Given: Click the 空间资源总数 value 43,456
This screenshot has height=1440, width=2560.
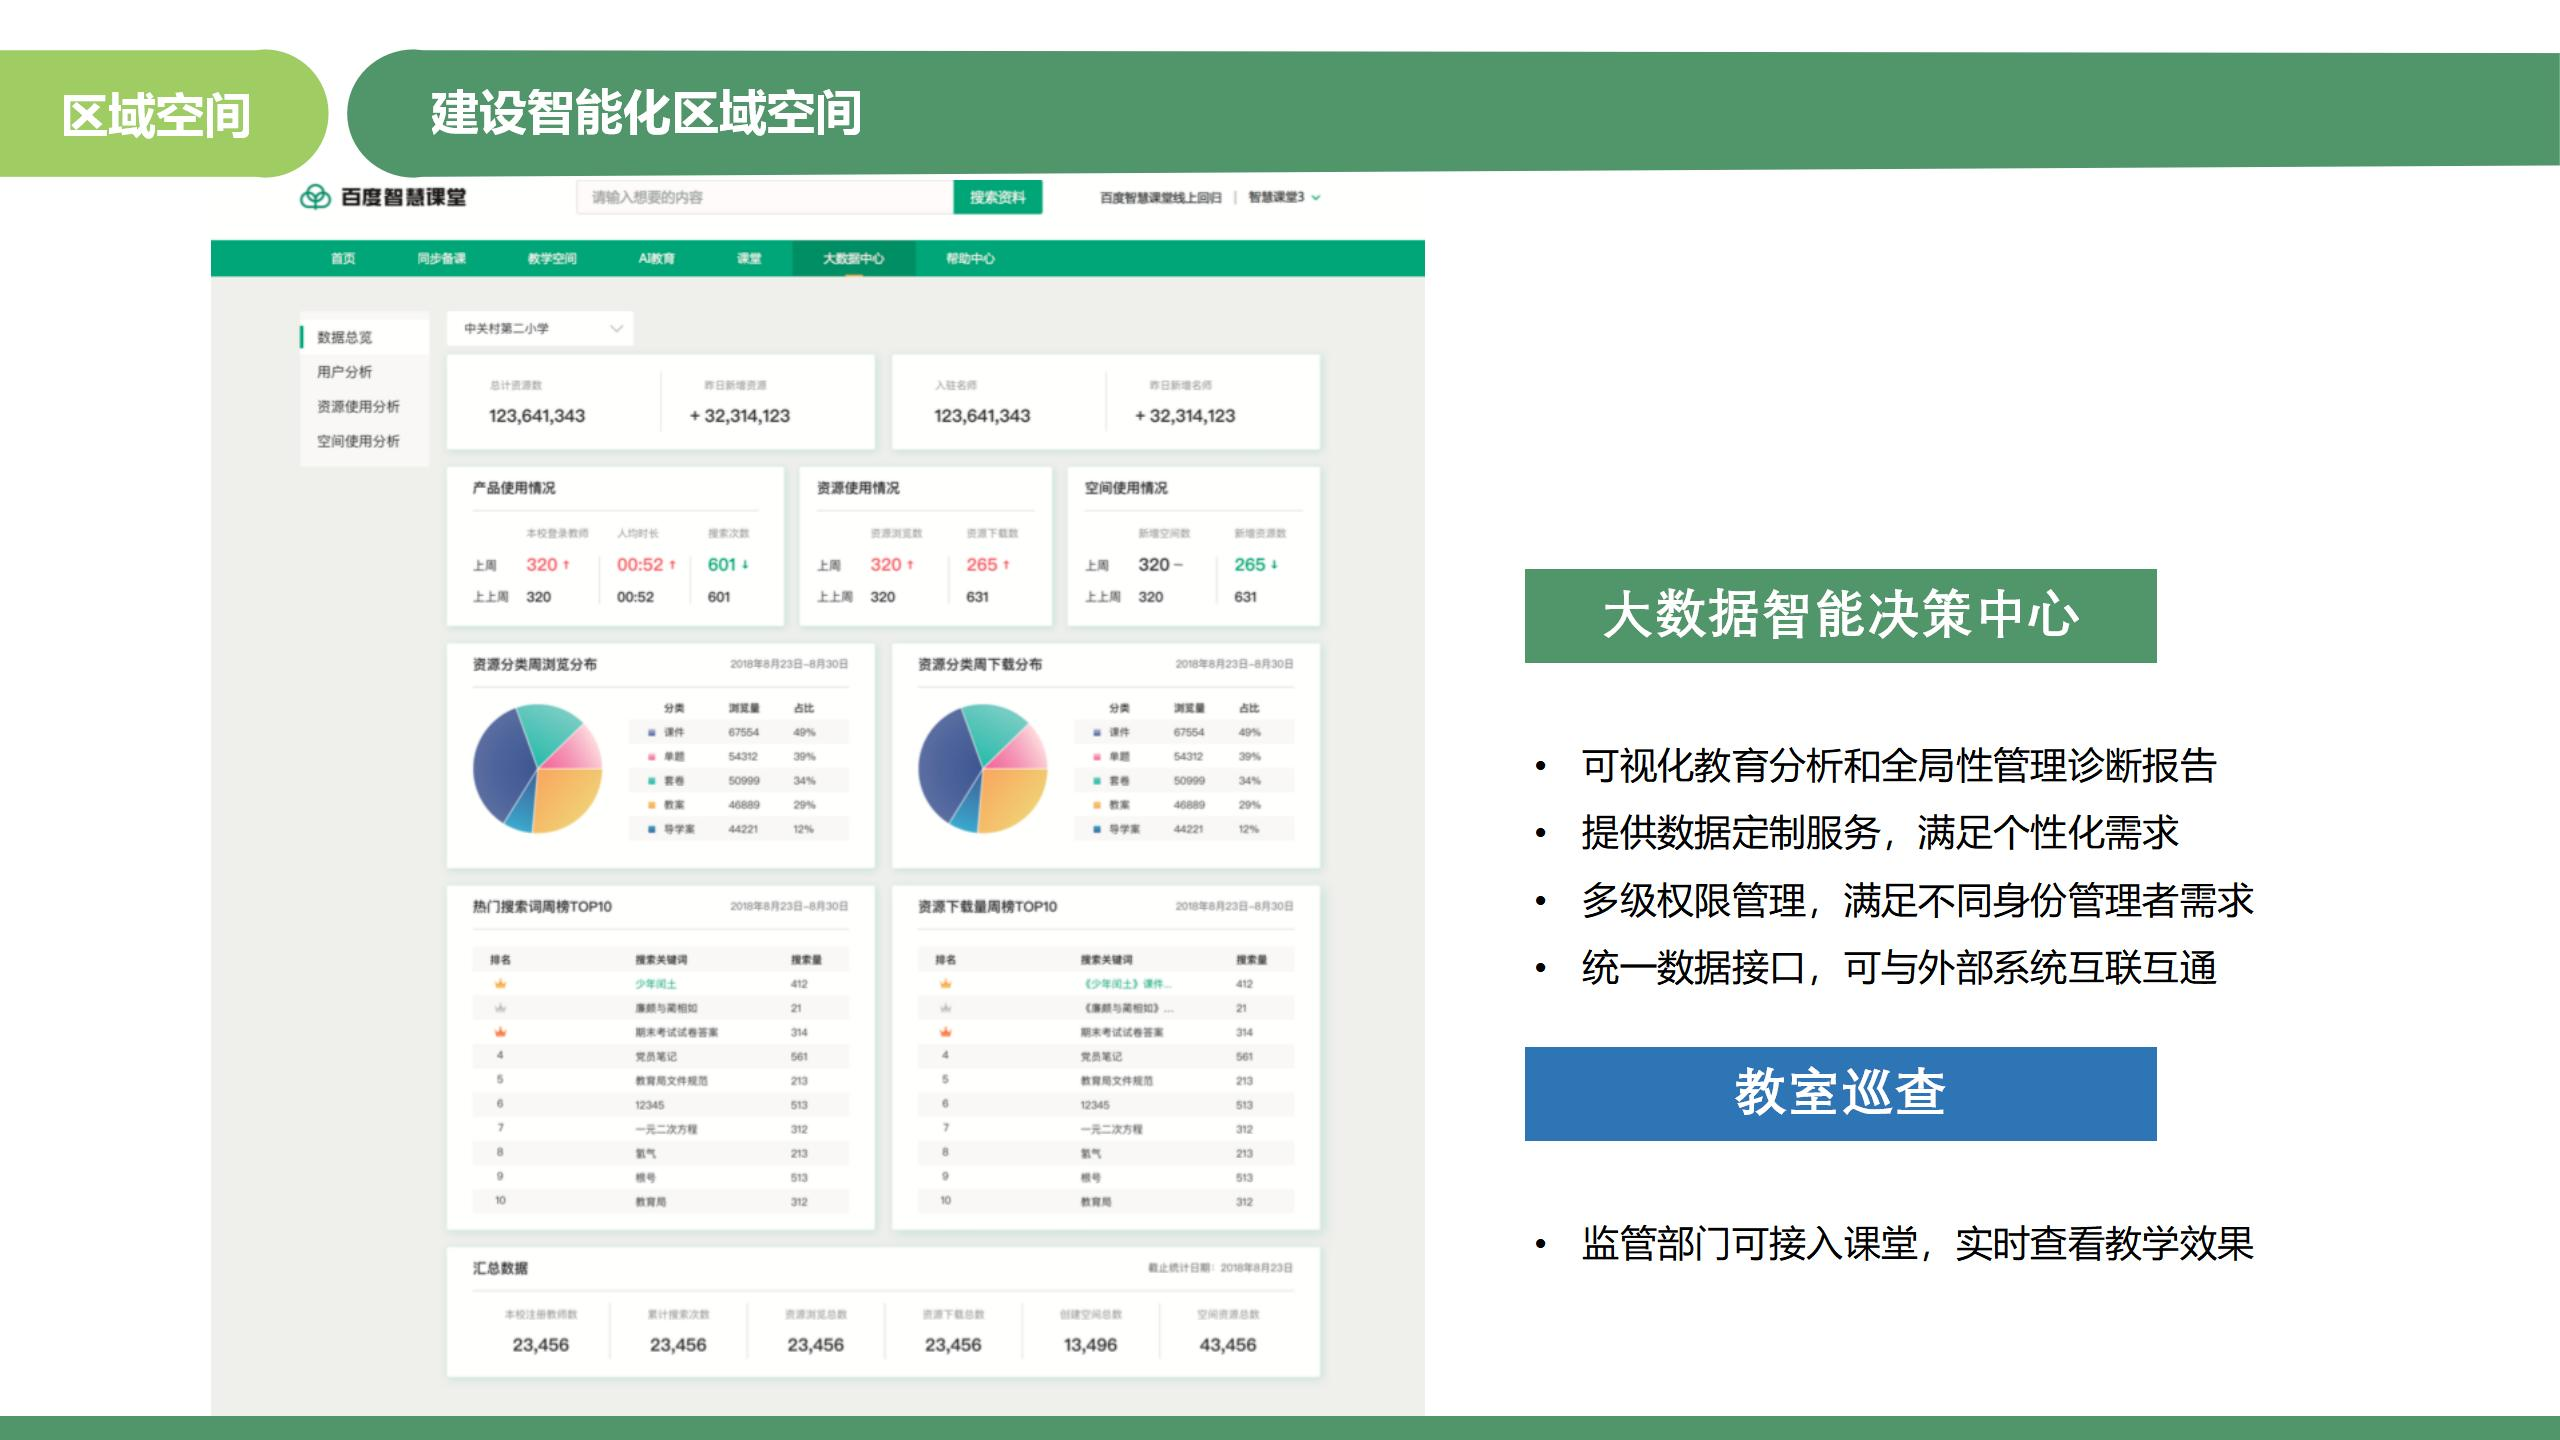Looking at the screenshot, I should tap(1227, 1345).
